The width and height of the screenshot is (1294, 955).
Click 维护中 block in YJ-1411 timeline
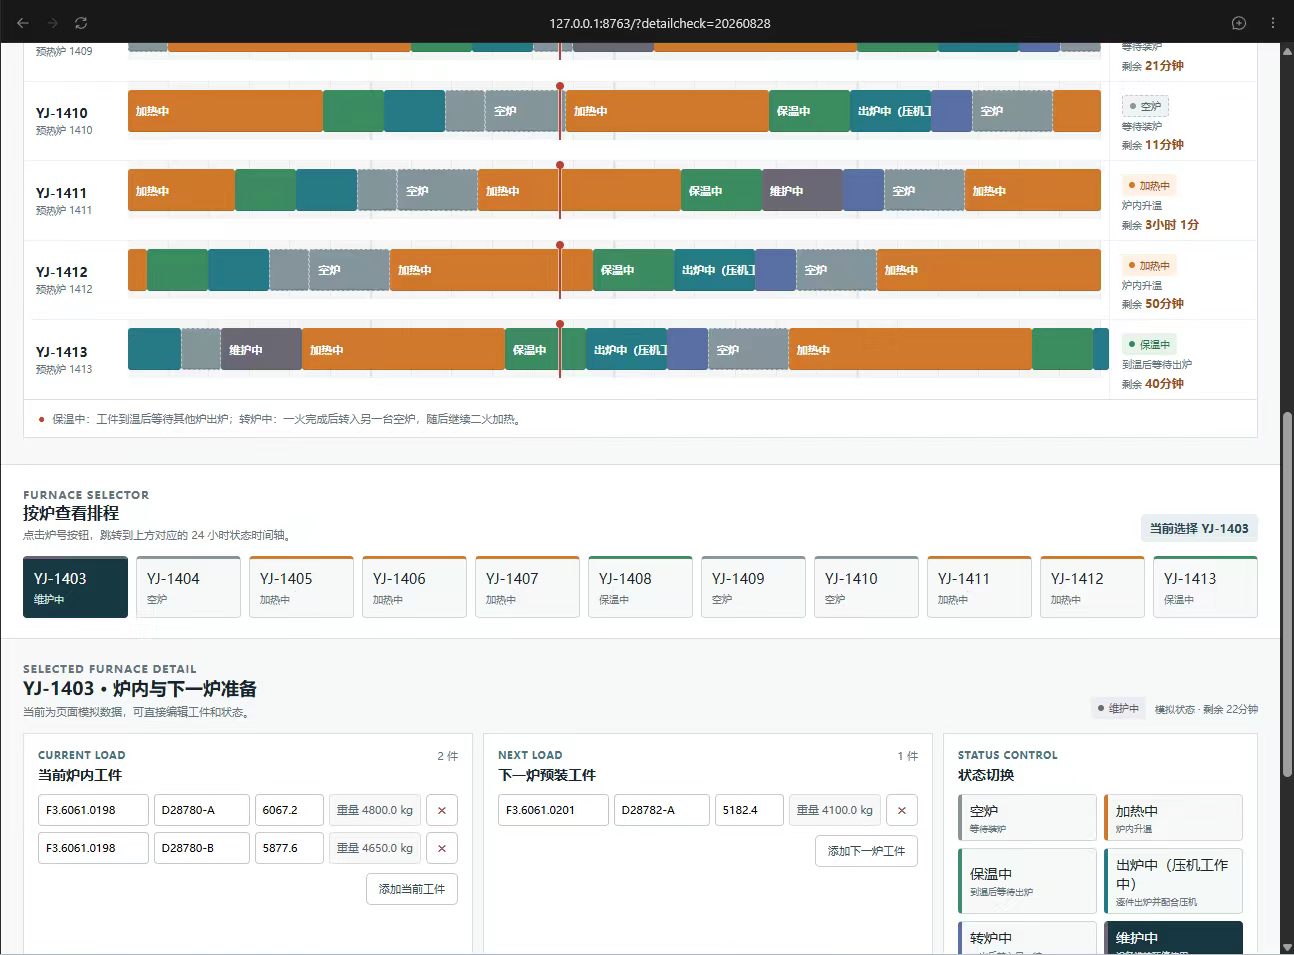pyautogui.click(x=802, y=191)
